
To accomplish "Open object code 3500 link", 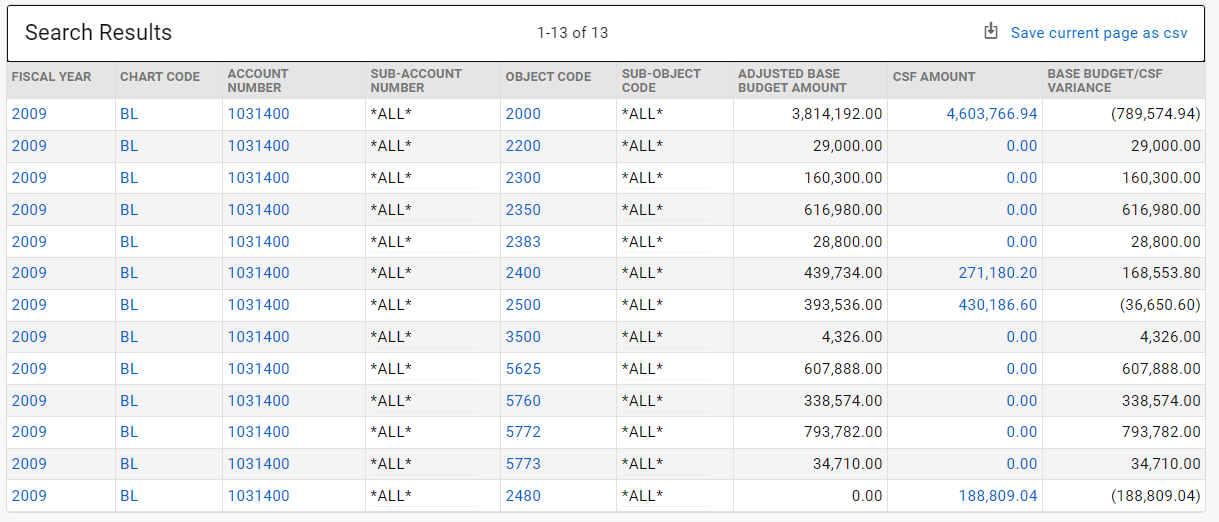I will pyautogui.click(x=523, y=337).
